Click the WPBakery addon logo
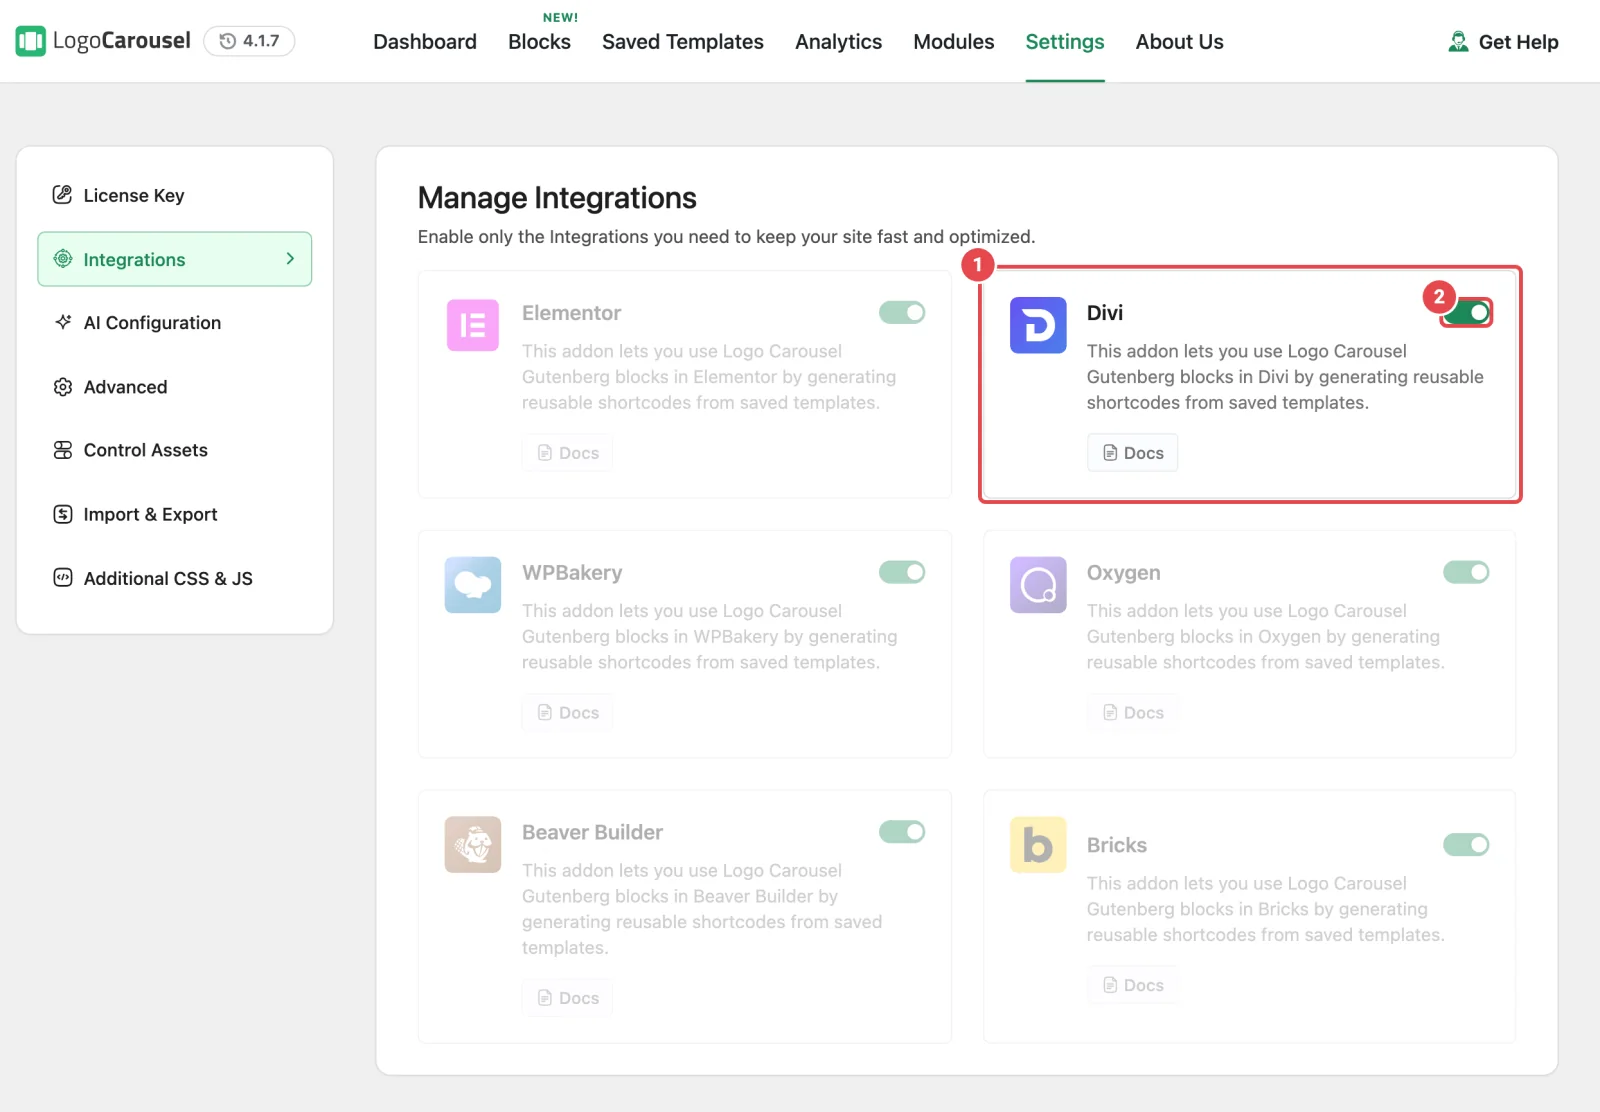This screenshot has width=1600, height=1112. [x=473, y=585]
